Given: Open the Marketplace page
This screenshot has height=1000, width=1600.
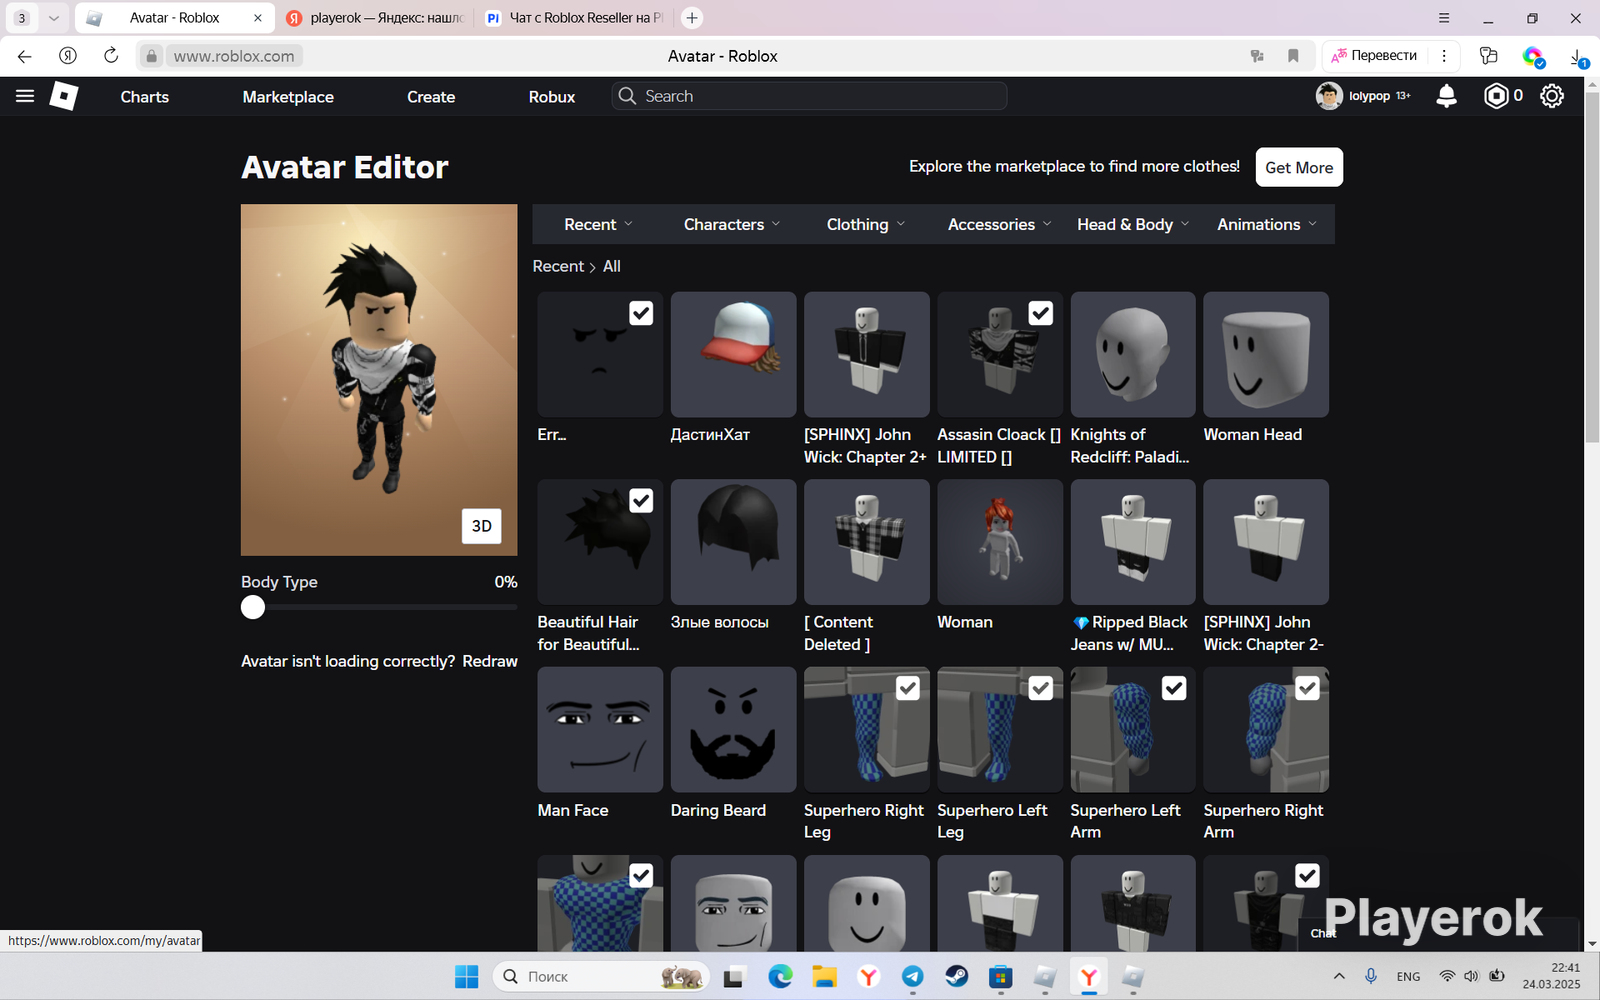Looking at the screenshot, I should 288,97.
